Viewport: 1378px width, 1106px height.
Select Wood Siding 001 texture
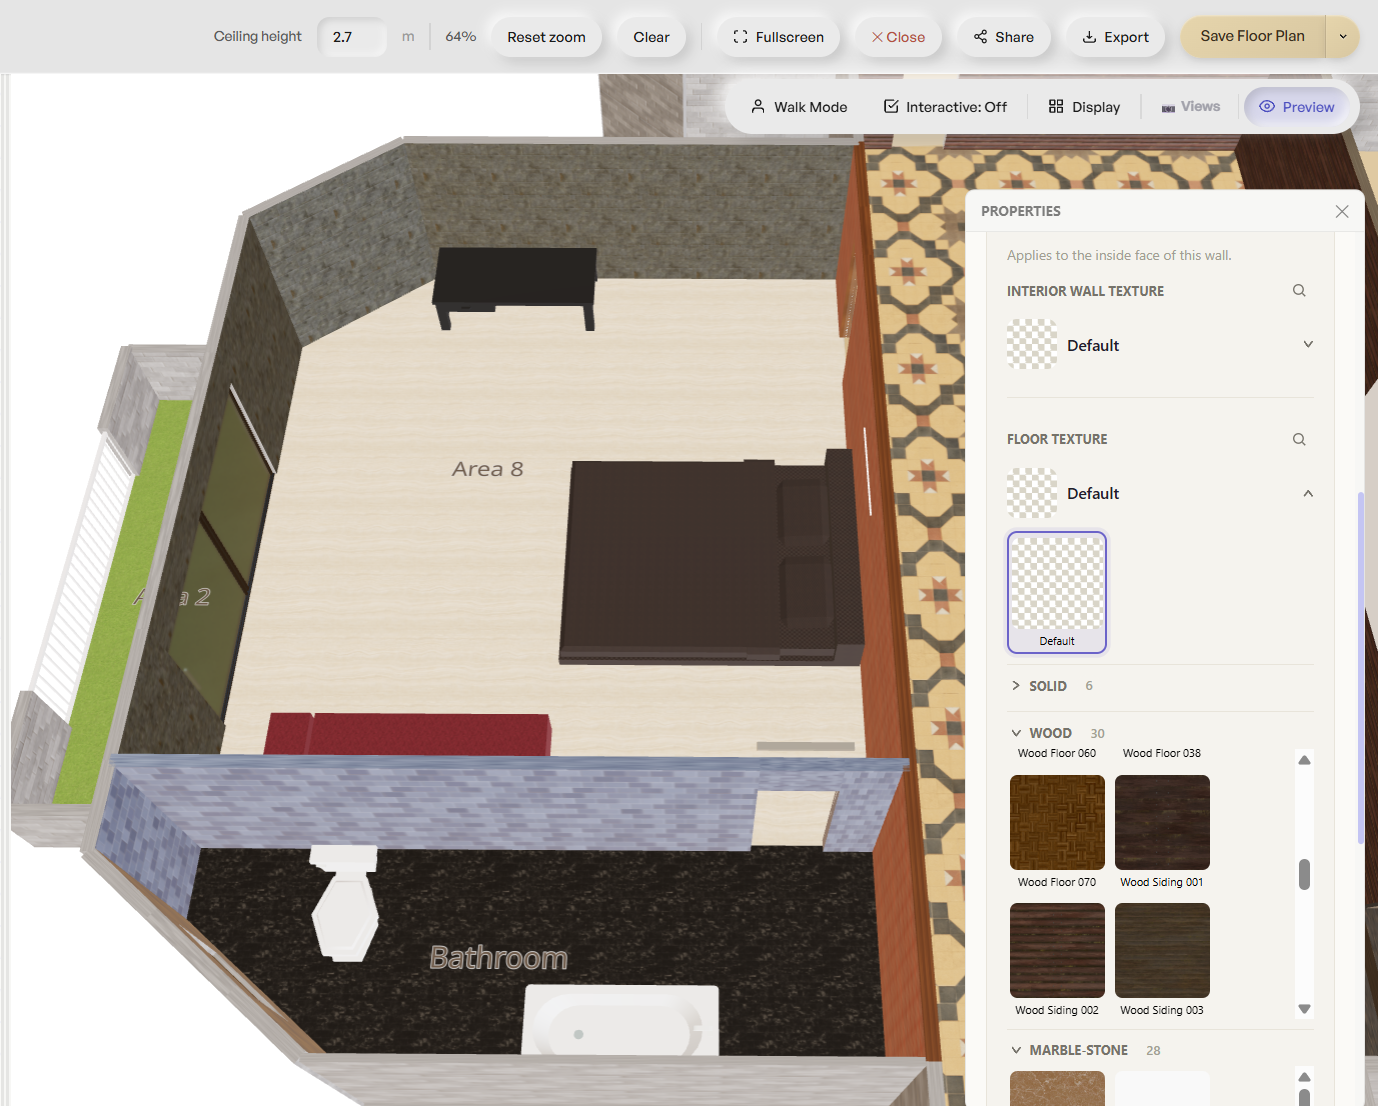coord(1162,822)
